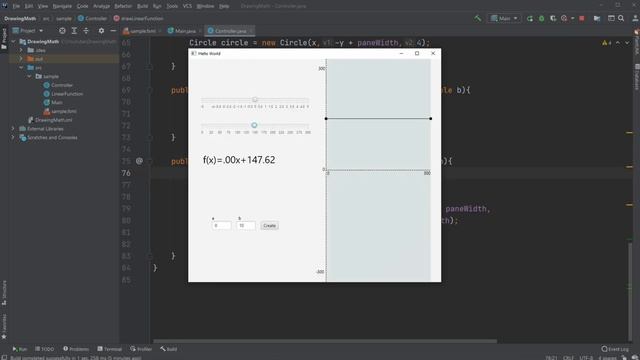Screen dimensions: 640x360
Task: Click the user account icon at top right
Action: pyautogui.click(x=636, y=18)
